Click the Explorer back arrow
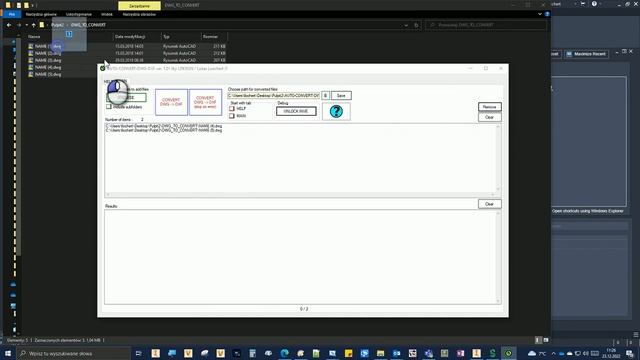Viewport: 640px width, 360px height. click(x=9, y=25)
